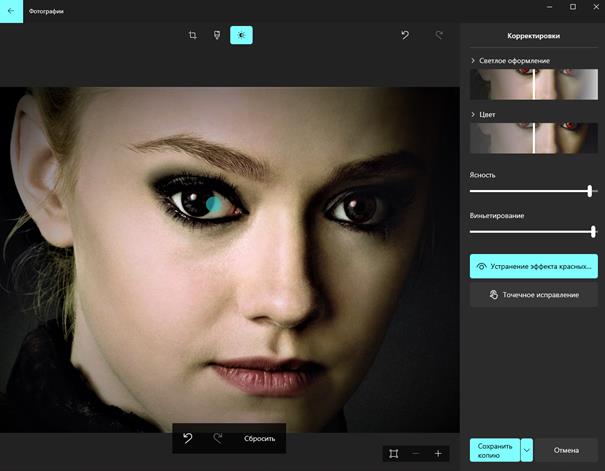
Task: Redo using bottom bar arrow
Action: (x=218, y=438)
